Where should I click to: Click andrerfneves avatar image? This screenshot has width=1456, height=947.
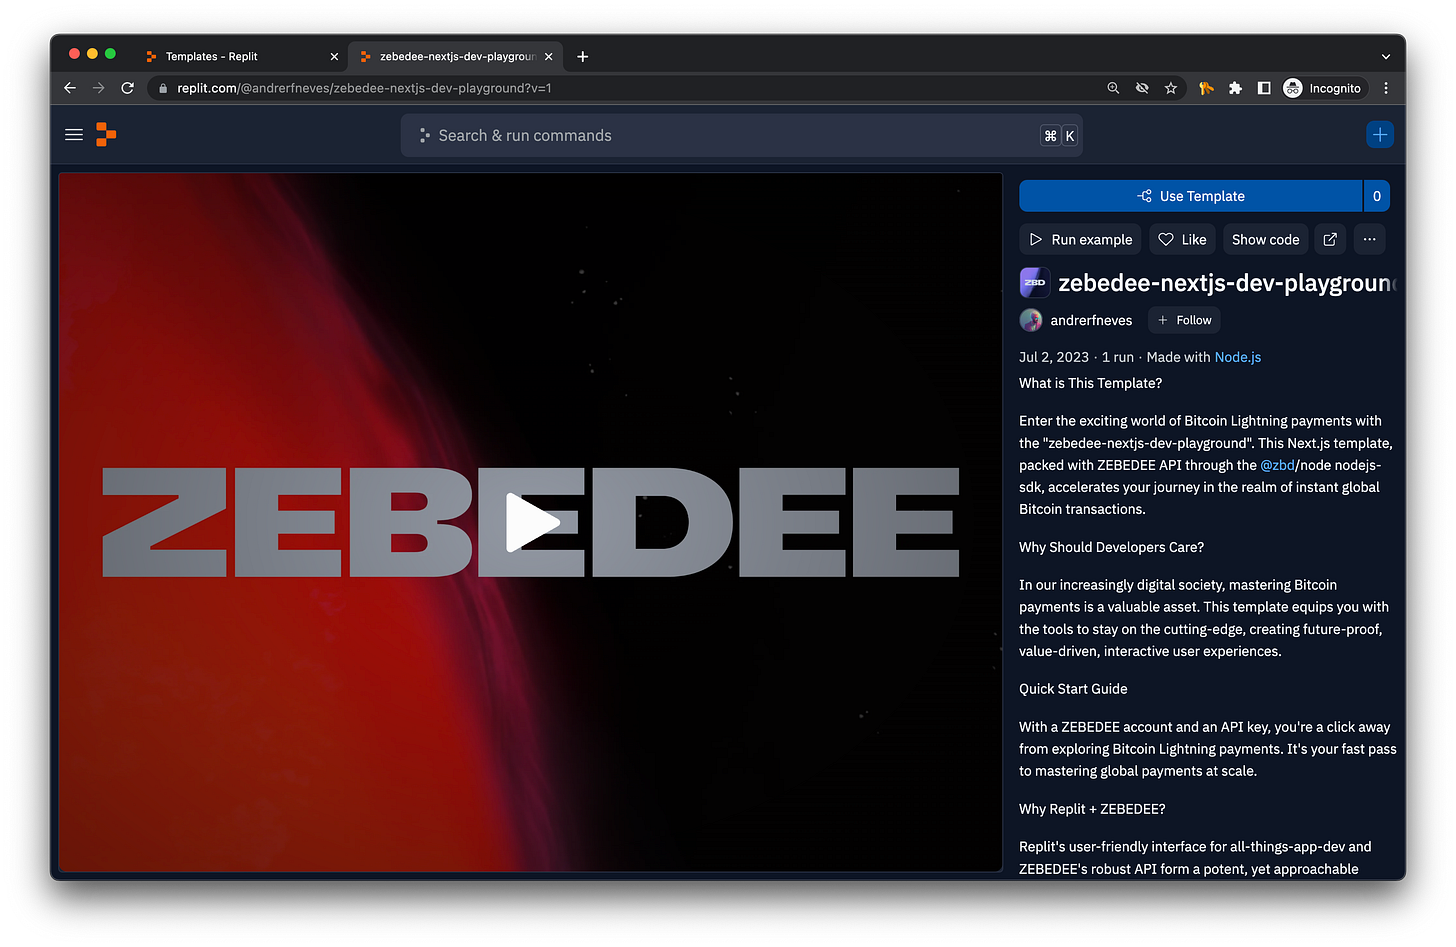[1030, 320]
